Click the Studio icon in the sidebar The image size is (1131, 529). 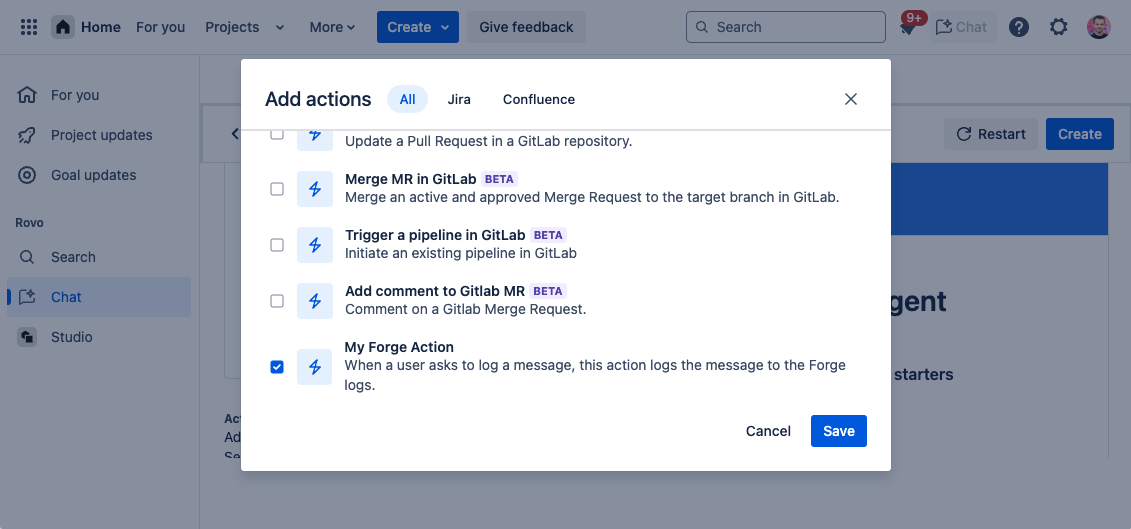click(x=27, y=337)
